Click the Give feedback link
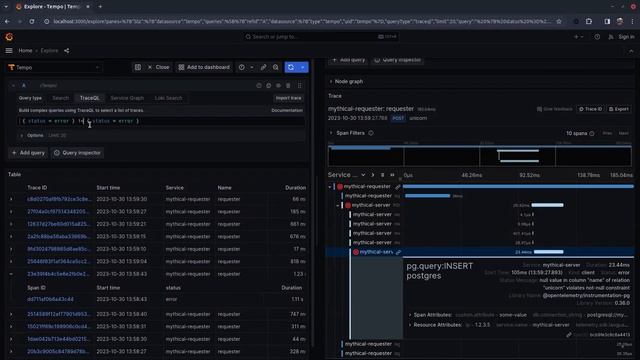The height and width of the screenshot is (360, 640). (554, 109)
